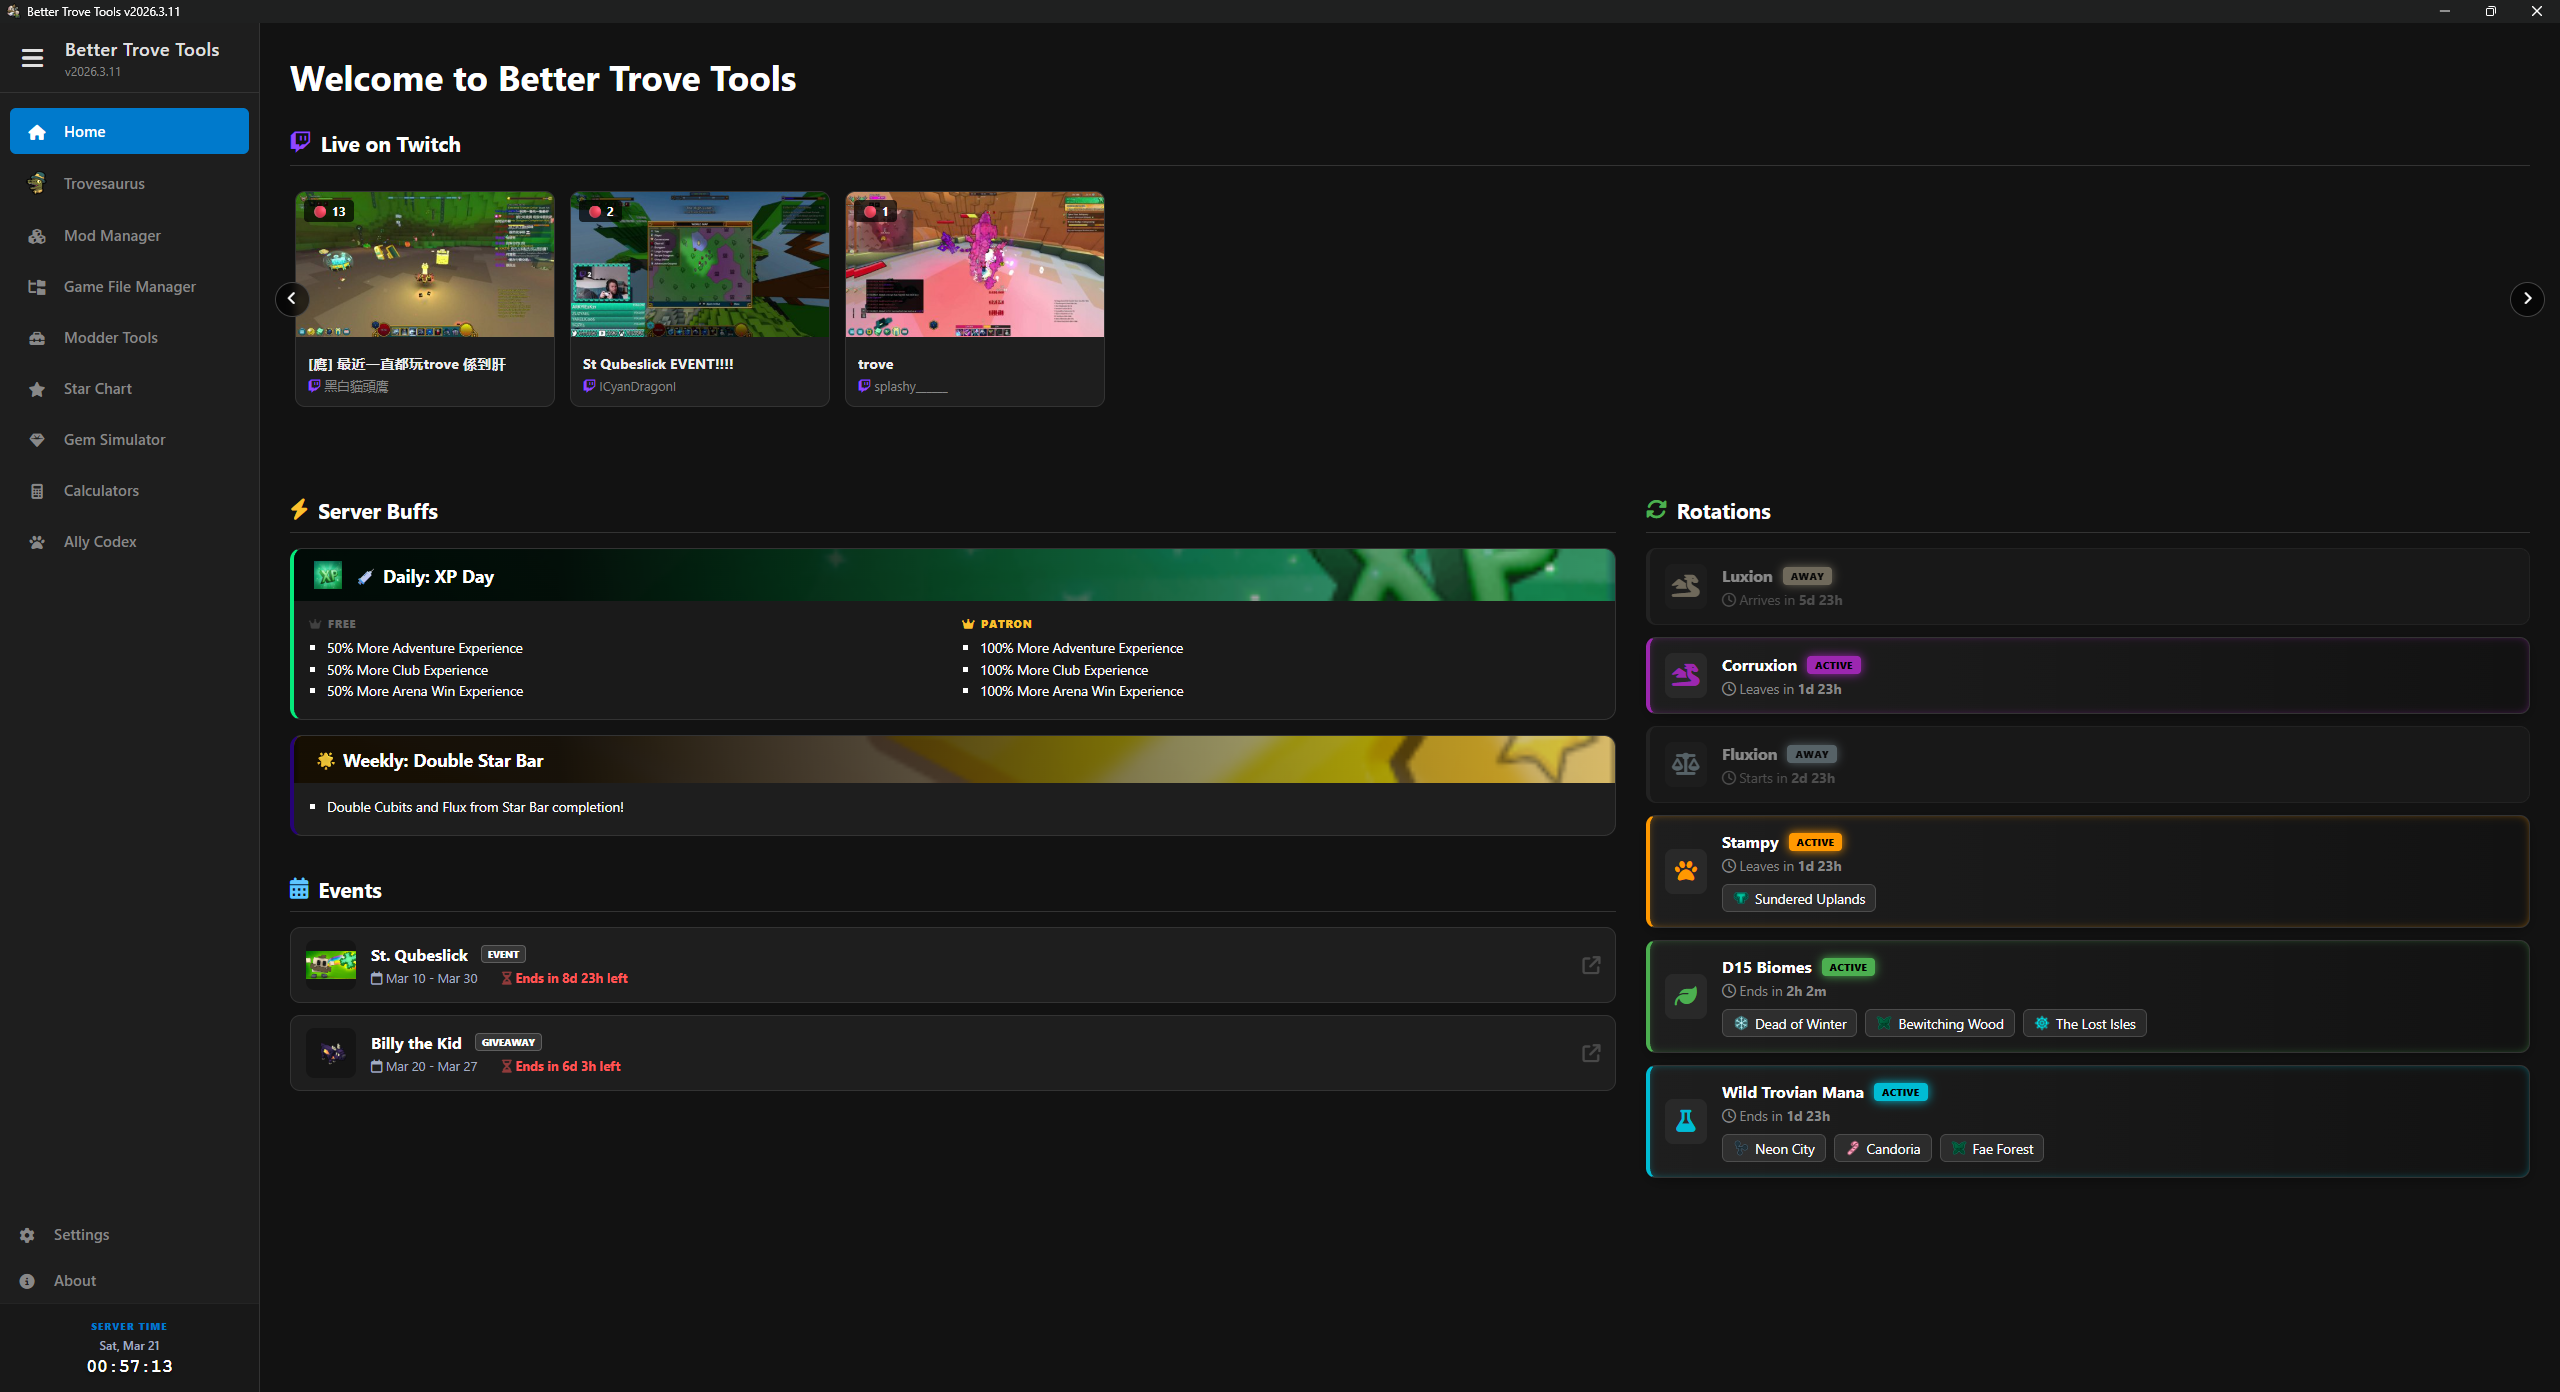Image resolution: width=2560 pixels, height=1392 pixels.
Task: Open the Trovesaurus section
Action: (105, 183)
